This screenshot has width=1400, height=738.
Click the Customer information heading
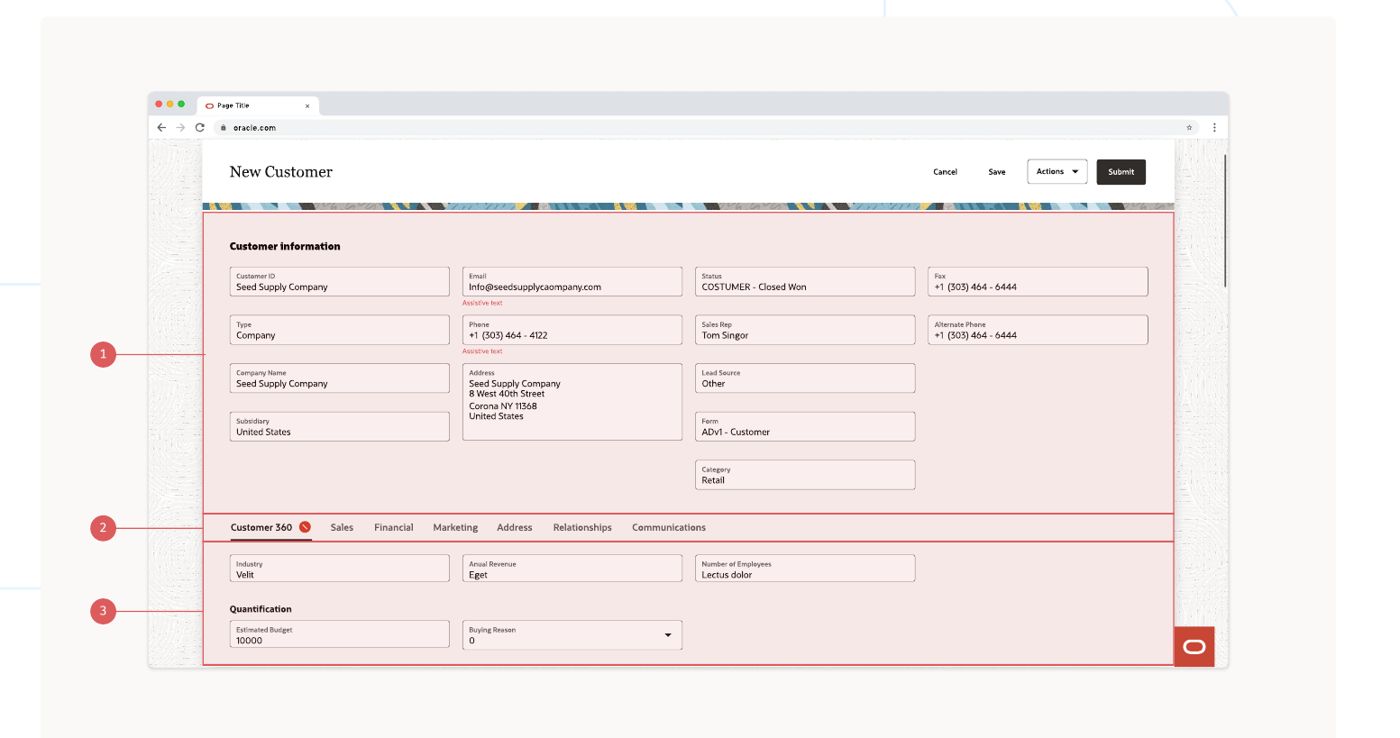pyautogui.click(x=285, y=246)
